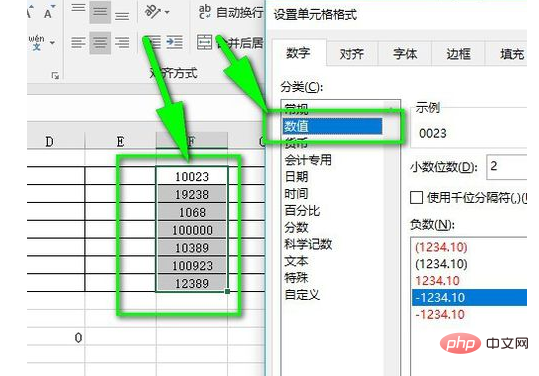
Task: Select 时间 in the category list
Action: coord(296,193)
